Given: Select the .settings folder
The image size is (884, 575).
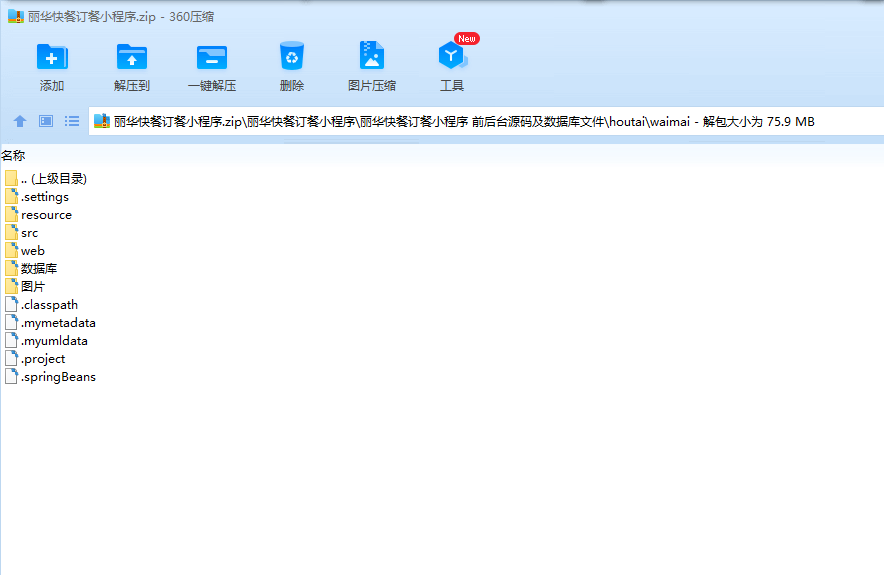Looking at the screenshot, I should coord(37,197).
